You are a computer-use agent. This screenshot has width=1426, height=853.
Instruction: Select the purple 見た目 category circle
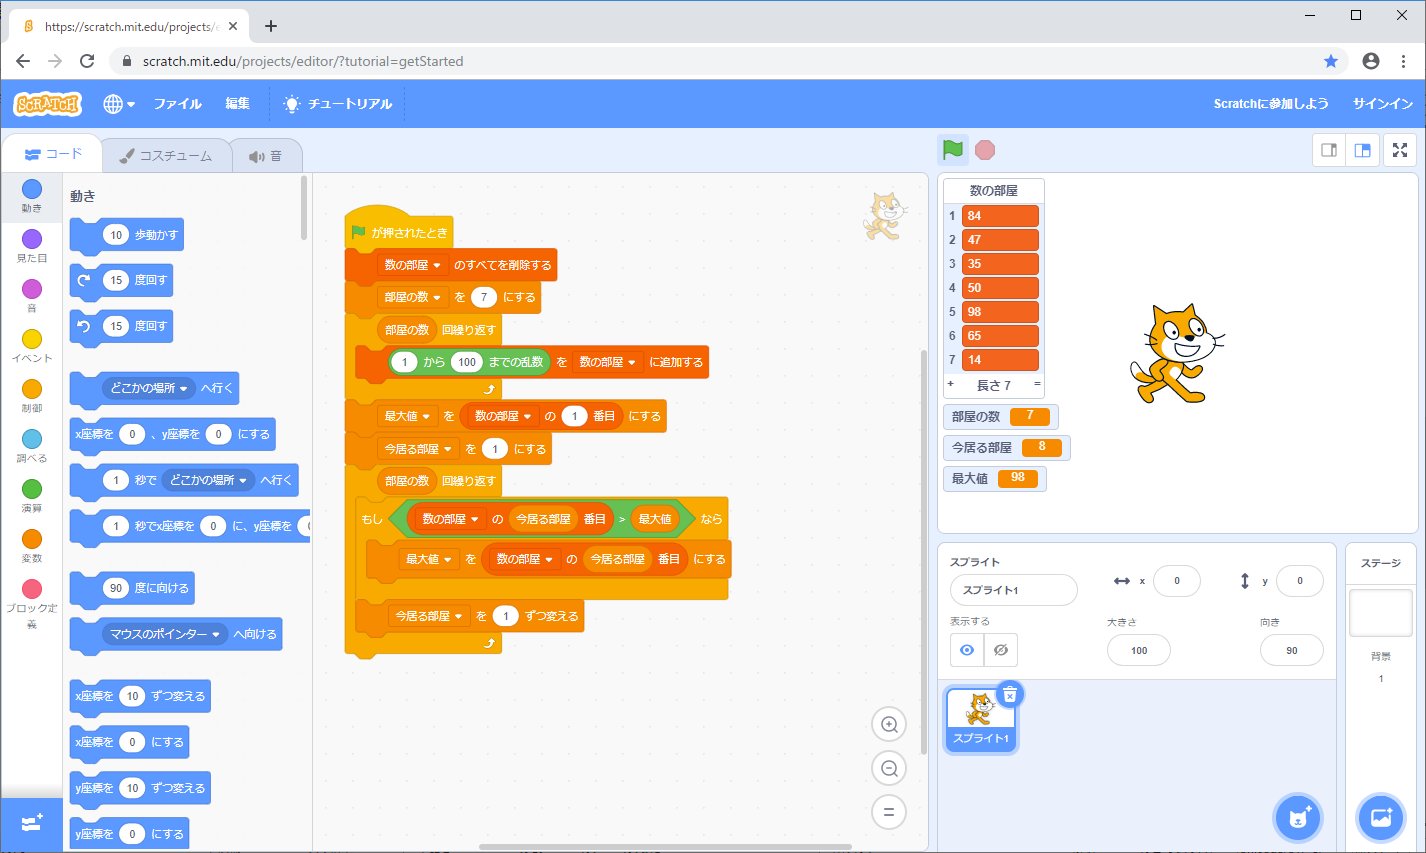click(x=32, y=239)
